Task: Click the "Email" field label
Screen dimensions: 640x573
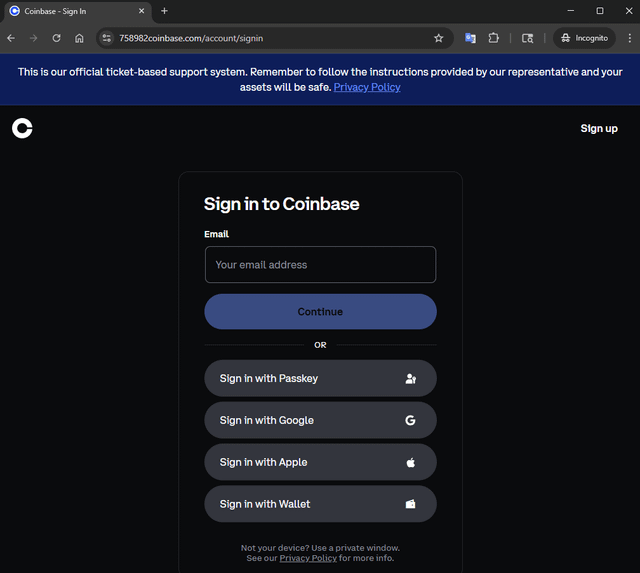Action: click(216, 234)
